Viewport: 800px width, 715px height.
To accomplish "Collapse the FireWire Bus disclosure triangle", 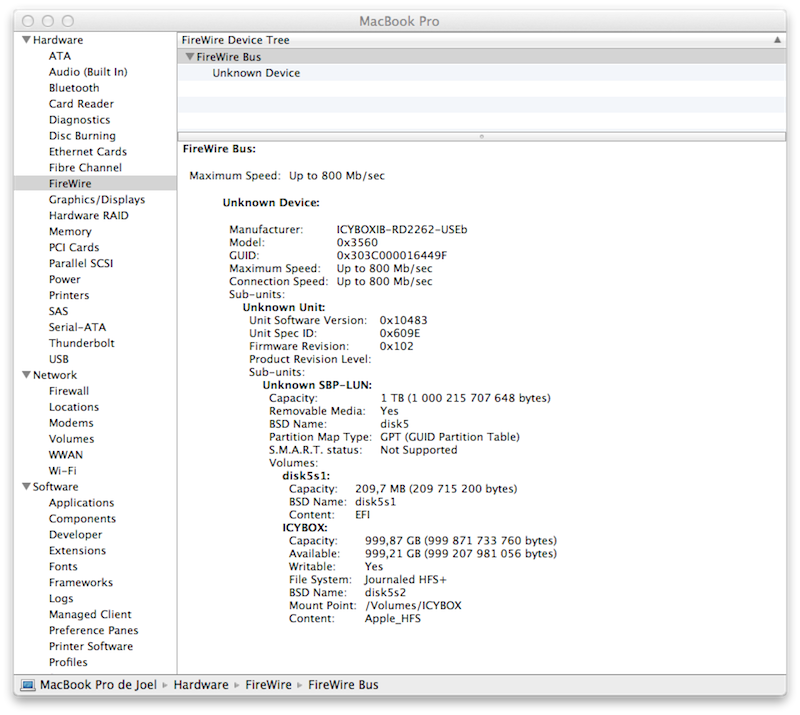I will [190, 57].
